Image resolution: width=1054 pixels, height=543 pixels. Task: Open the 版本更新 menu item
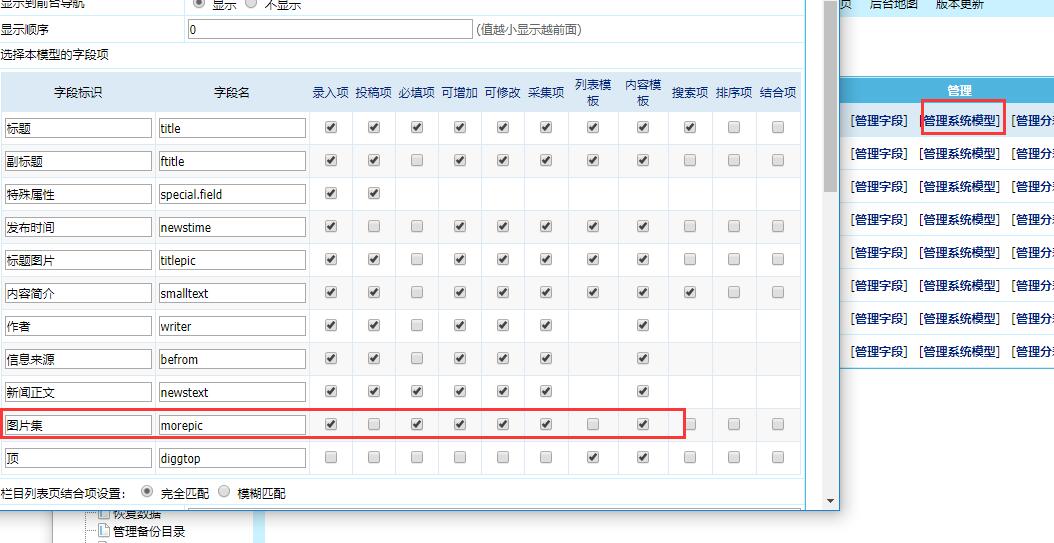959,5
